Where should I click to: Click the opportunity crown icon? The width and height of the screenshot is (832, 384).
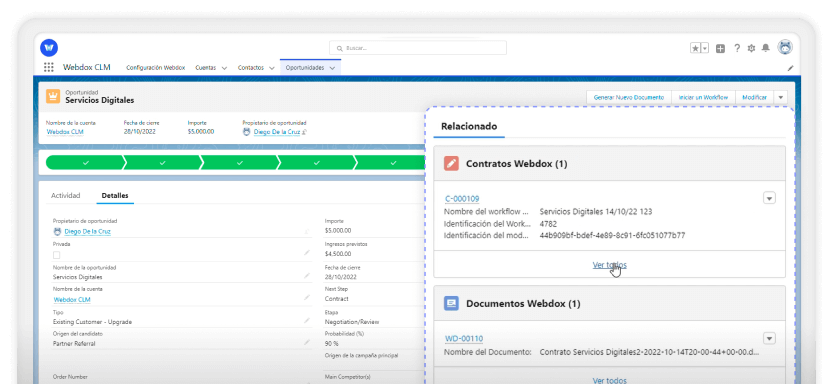[53, 96]
